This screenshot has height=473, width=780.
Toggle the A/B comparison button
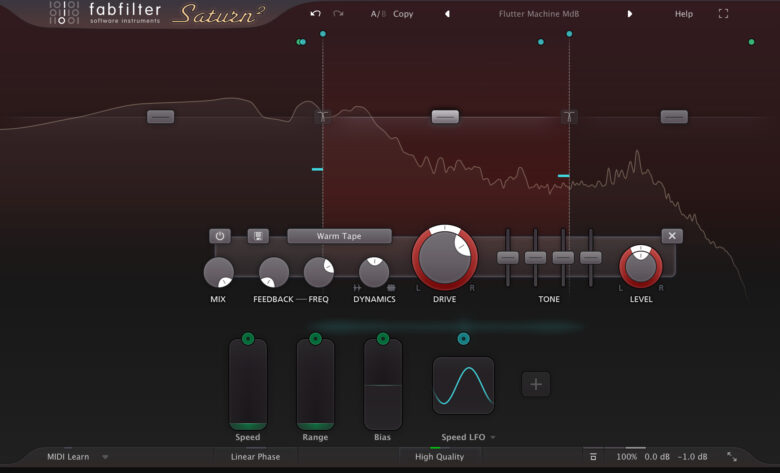pyautogui.click(x=378, y=14)
